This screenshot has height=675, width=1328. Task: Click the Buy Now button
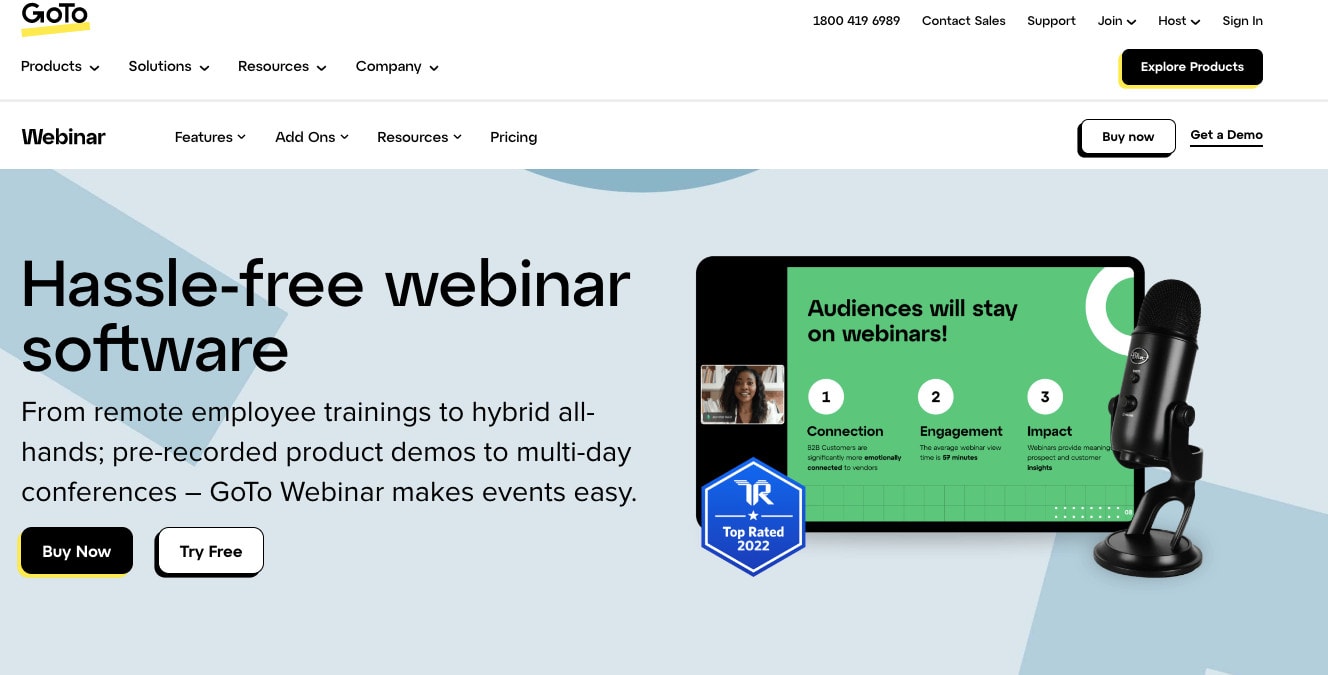coord(76,551)
